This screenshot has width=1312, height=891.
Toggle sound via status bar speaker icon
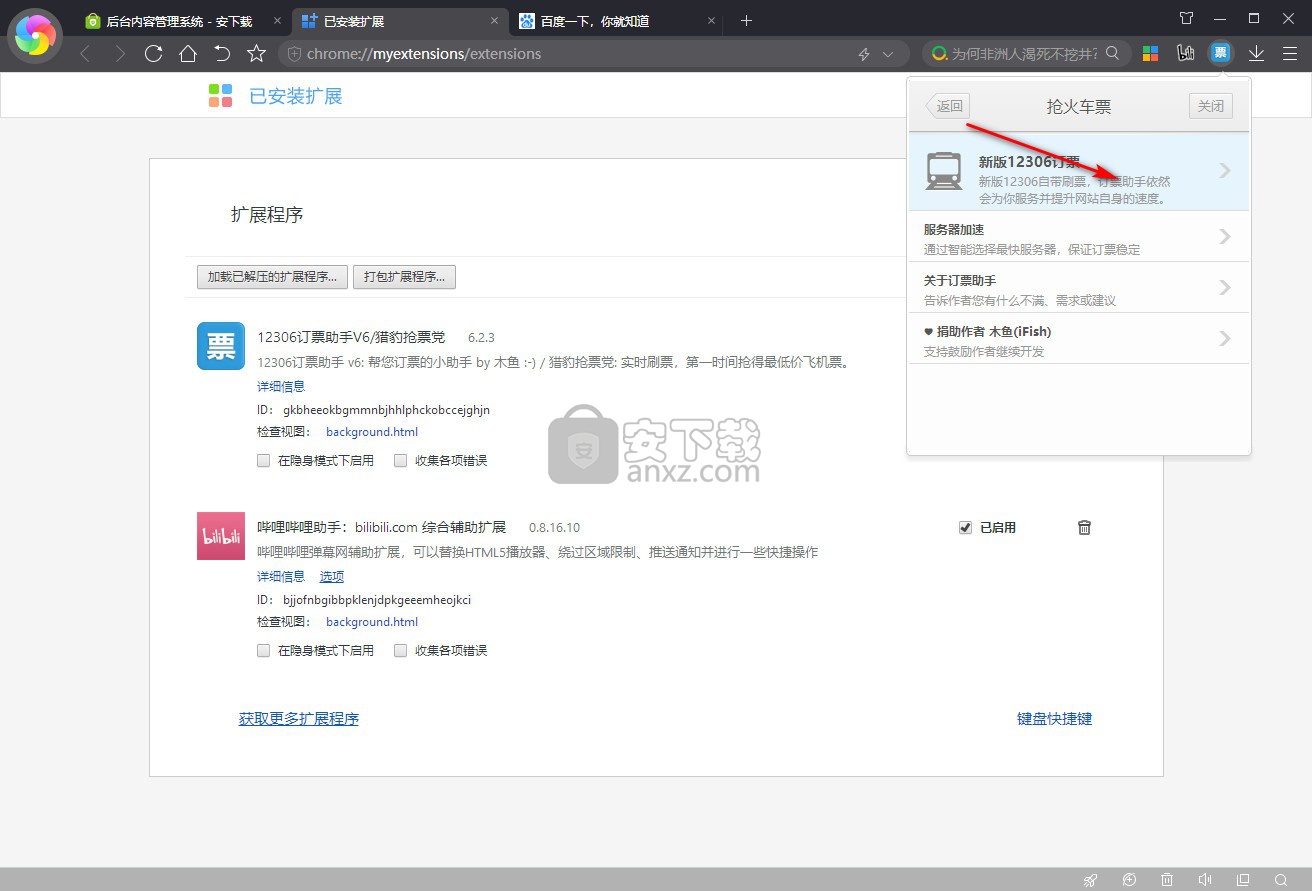click(1205, 880)
